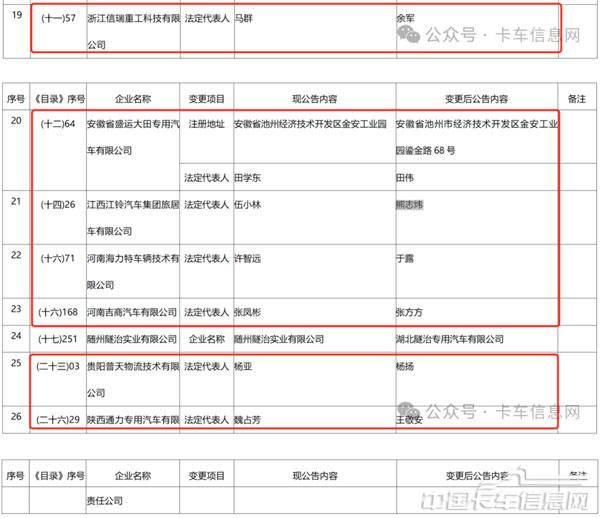The width and height of the screenshot is (600, 518).
Task: Select changed address ending in 68 号
Action: point(477,137)
